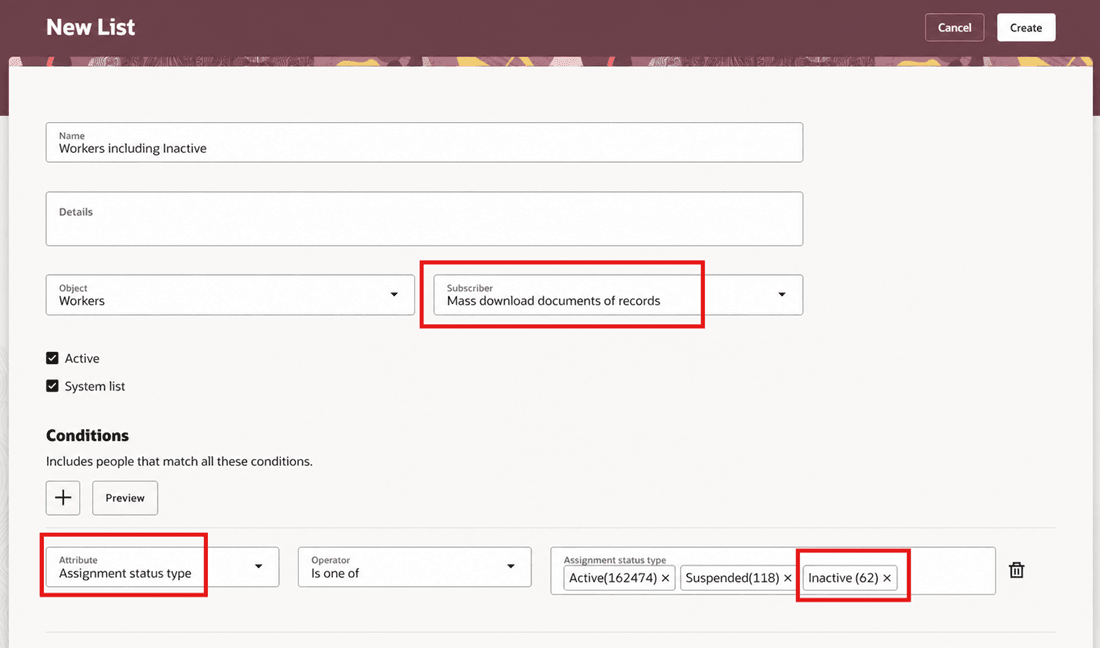Uncheck the Active checkbox
This screenshot has width=1100, height=648.
(x=52, y=358)
